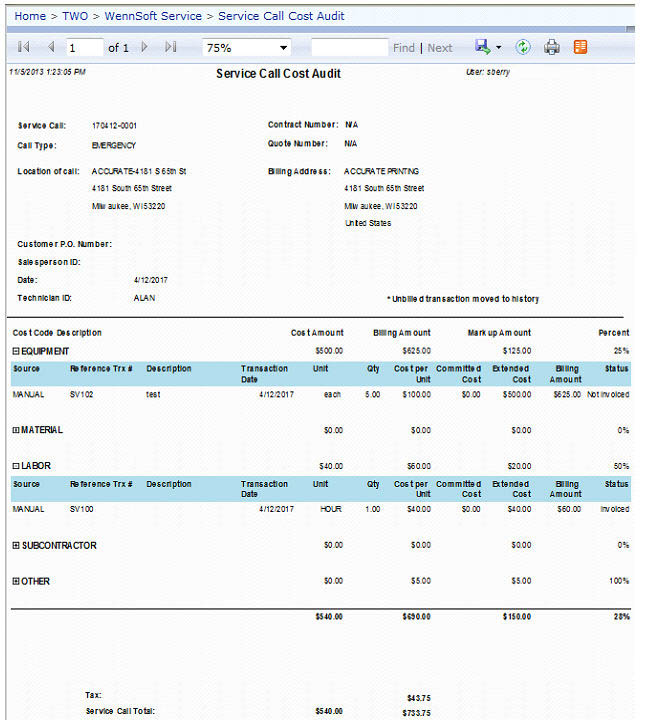Click the current page number field
Screen dimensions: 646x725
84,48
